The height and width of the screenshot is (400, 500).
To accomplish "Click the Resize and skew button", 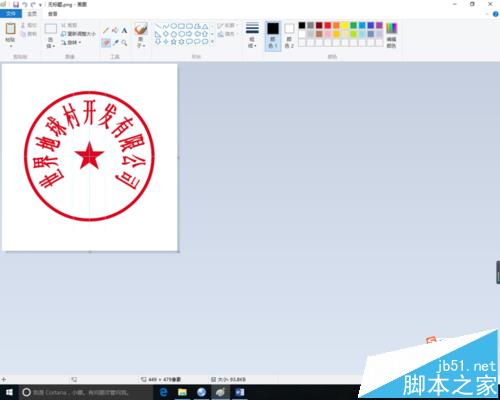I will (x=78, y=34).
